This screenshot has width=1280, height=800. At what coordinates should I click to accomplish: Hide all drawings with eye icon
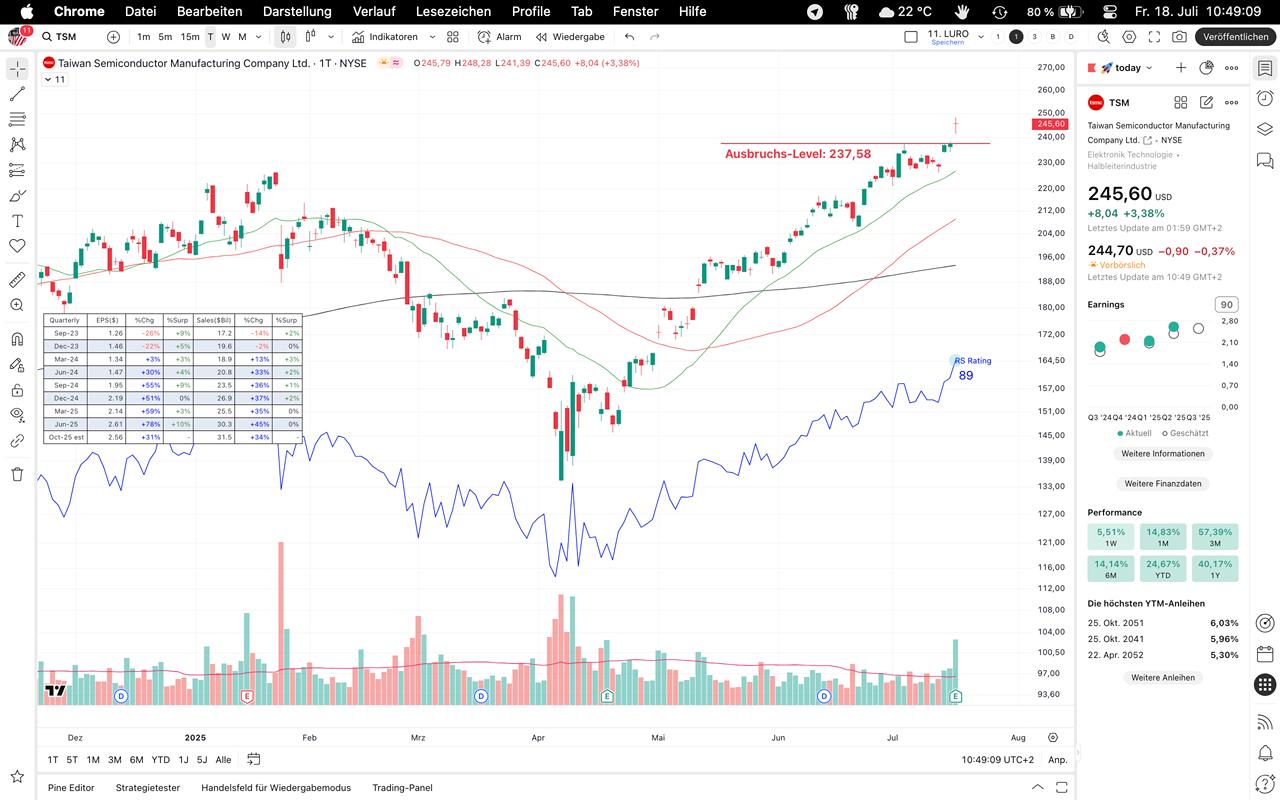(17, 415)
